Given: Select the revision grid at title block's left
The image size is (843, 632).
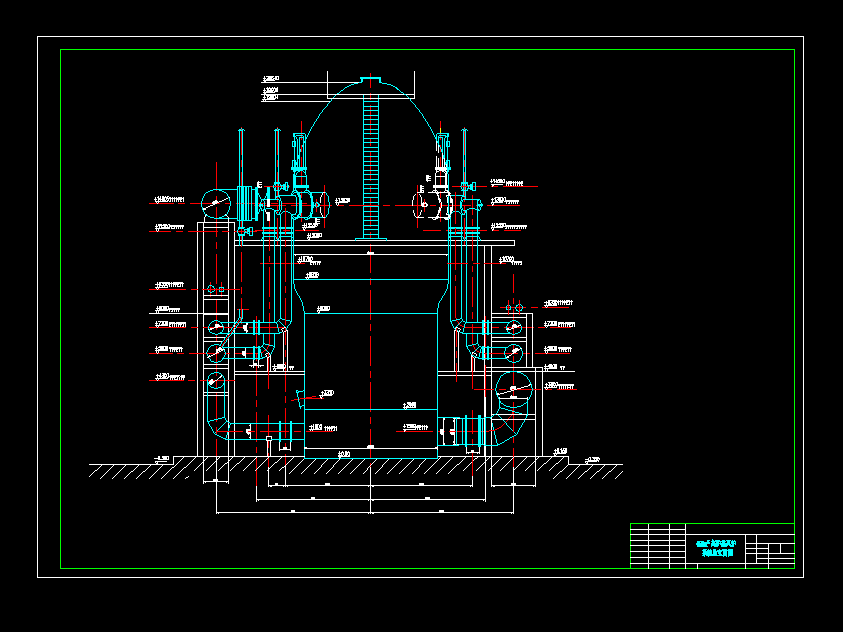Looking at the screenshot, I should pos(657,546).
